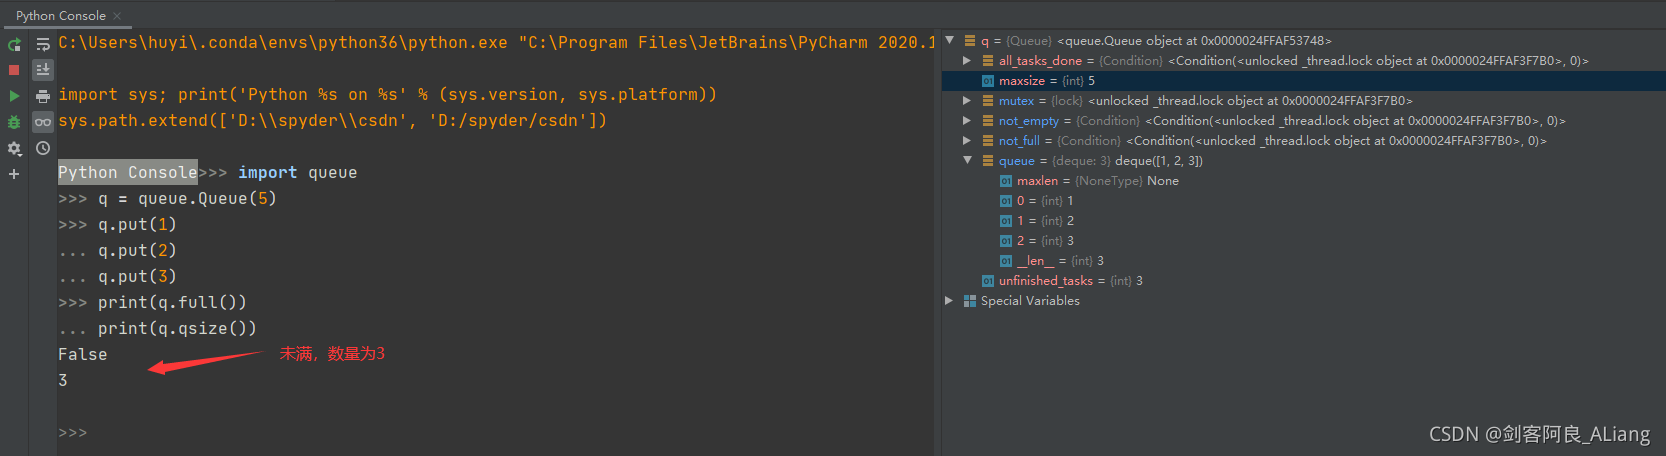
Task: Toggle show variables glasses button
Action: pos(43,122)
